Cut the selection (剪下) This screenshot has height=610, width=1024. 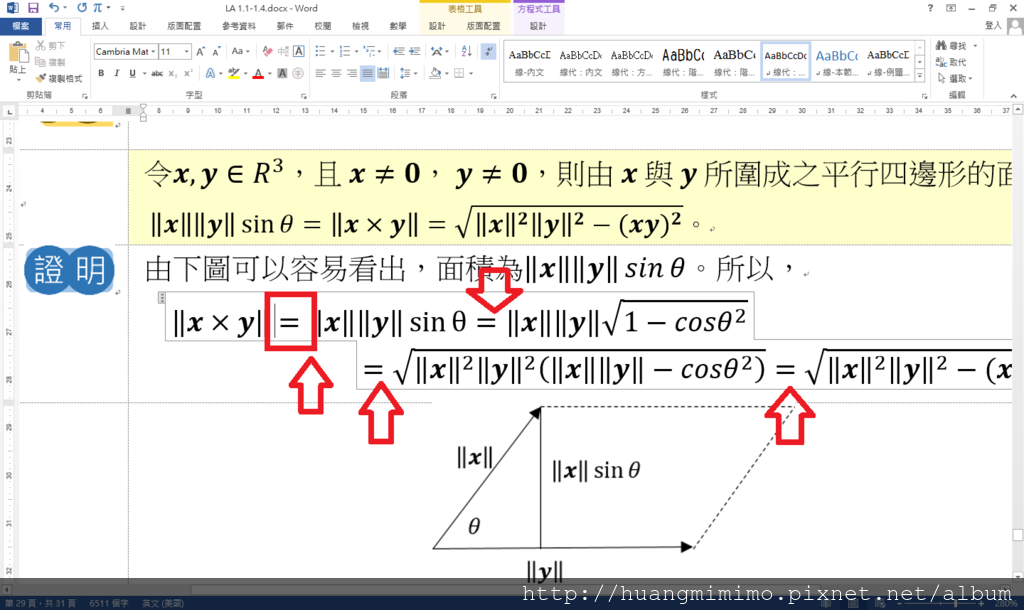(51, 46)
